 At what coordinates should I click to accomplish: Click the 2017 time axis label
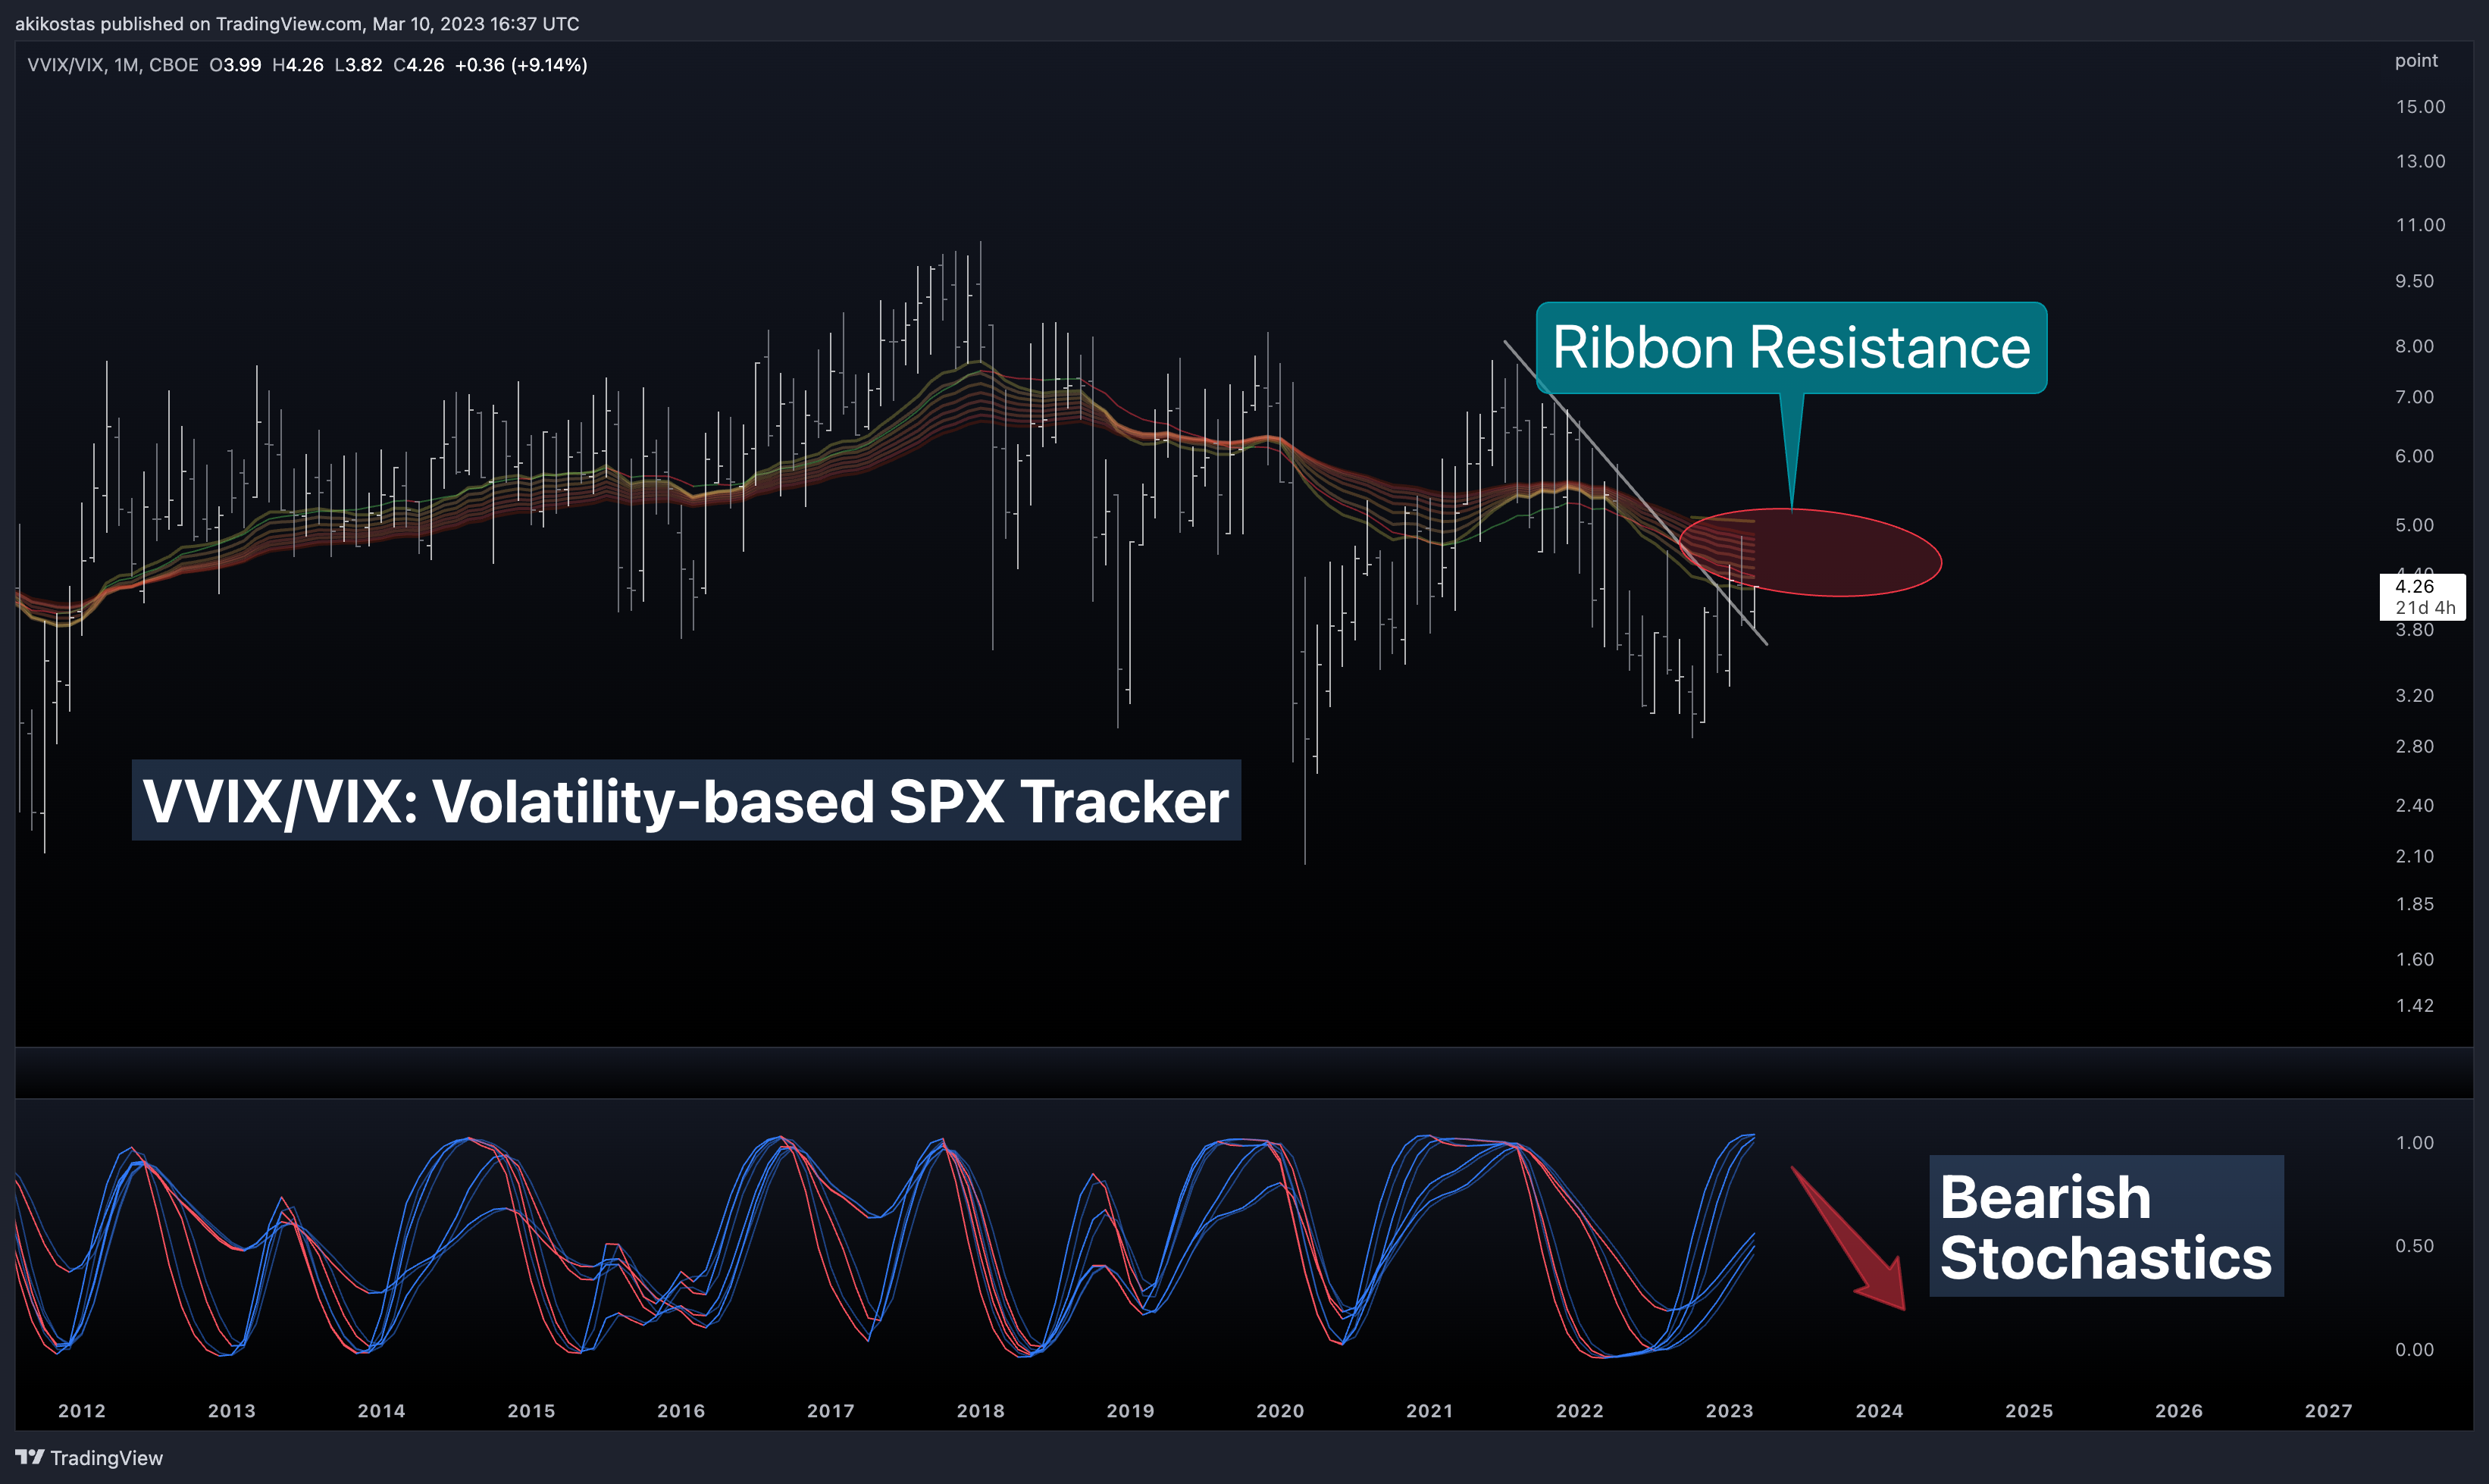pyautogui.click(x=831, y=1411)
